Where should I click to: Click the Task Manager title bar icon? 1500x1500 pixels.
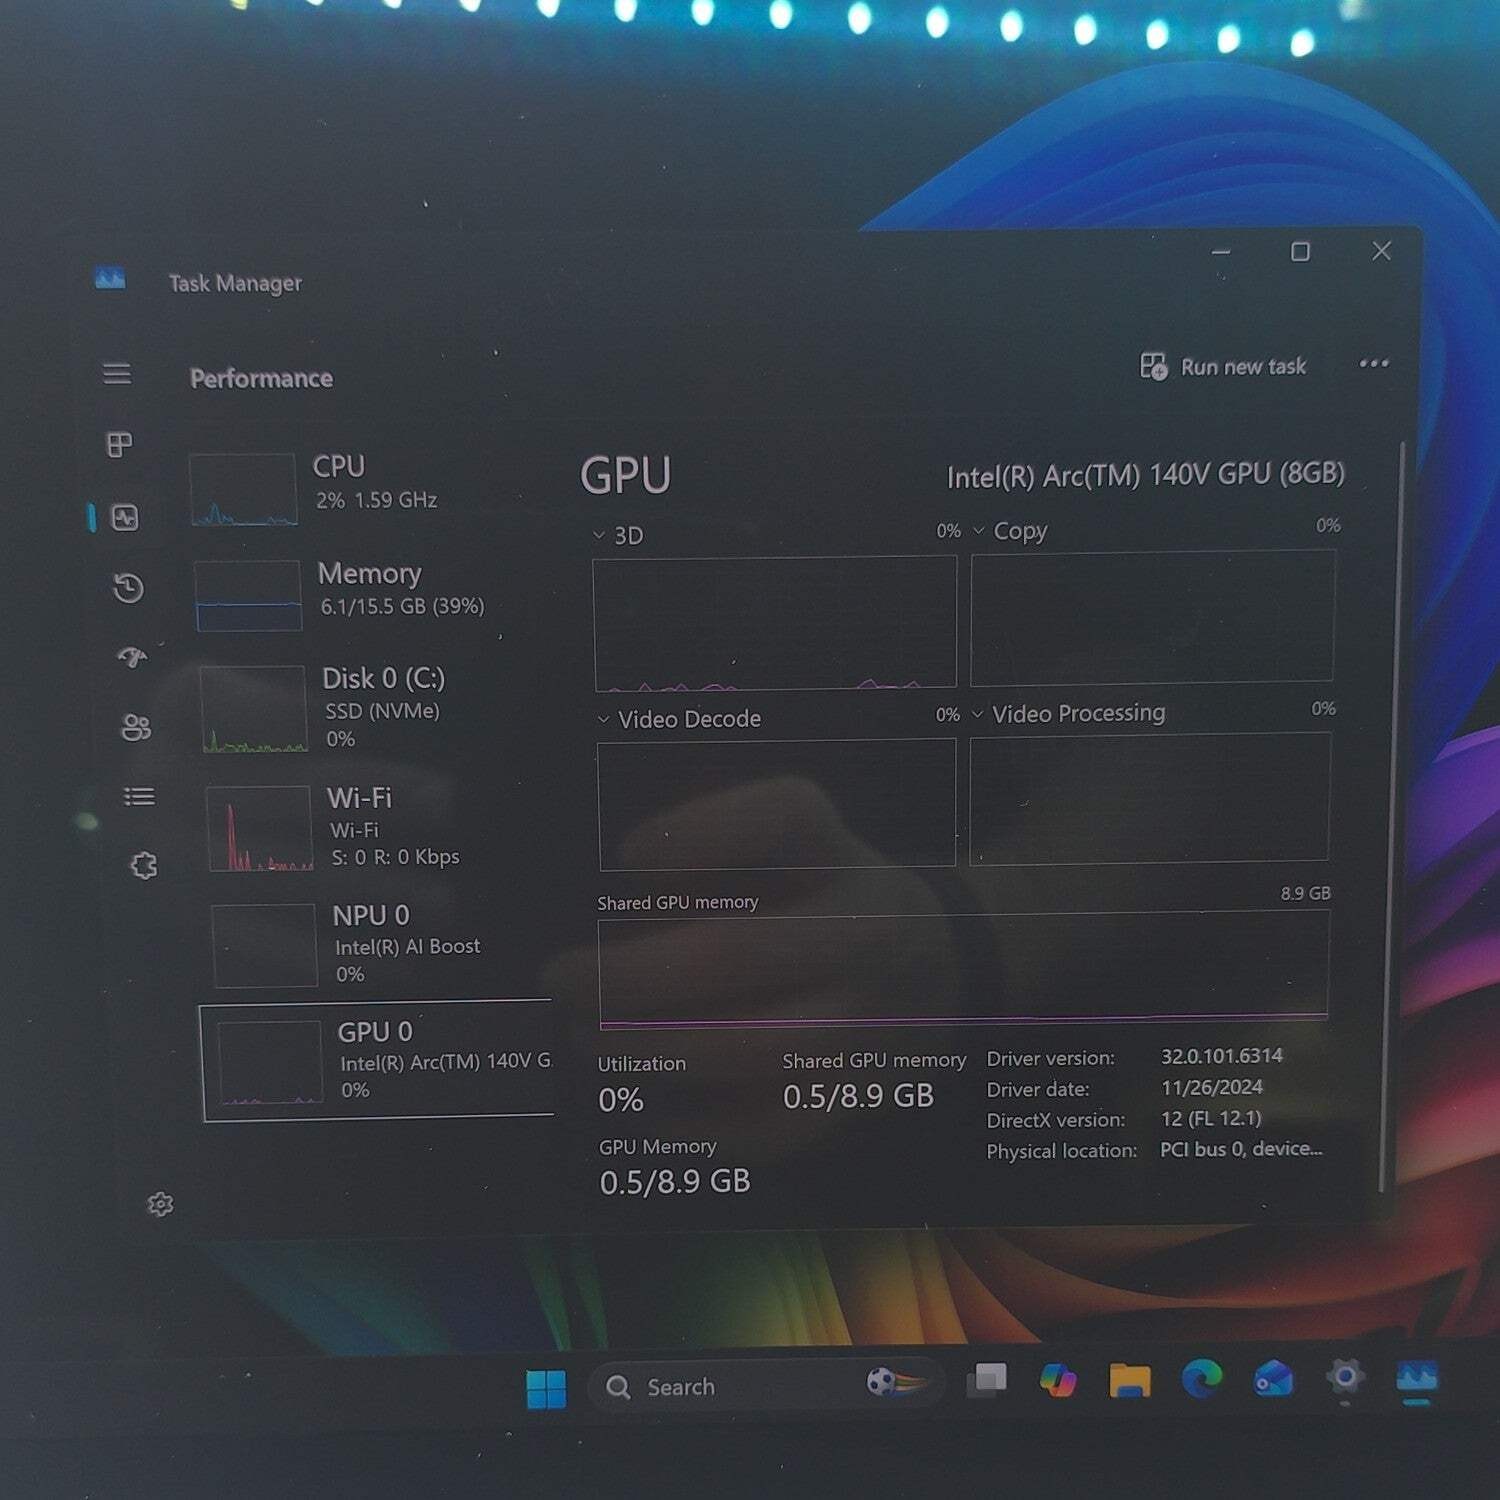pyautogui.click(x=110, y=277)
